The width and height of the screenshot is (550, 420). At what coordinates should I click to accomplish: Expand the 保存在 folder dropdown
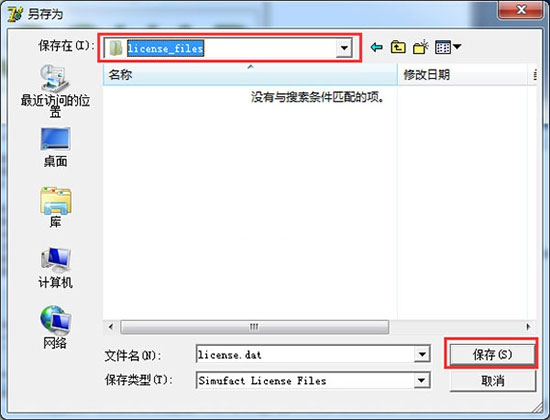pyautogui.click(x=344, y=48)
